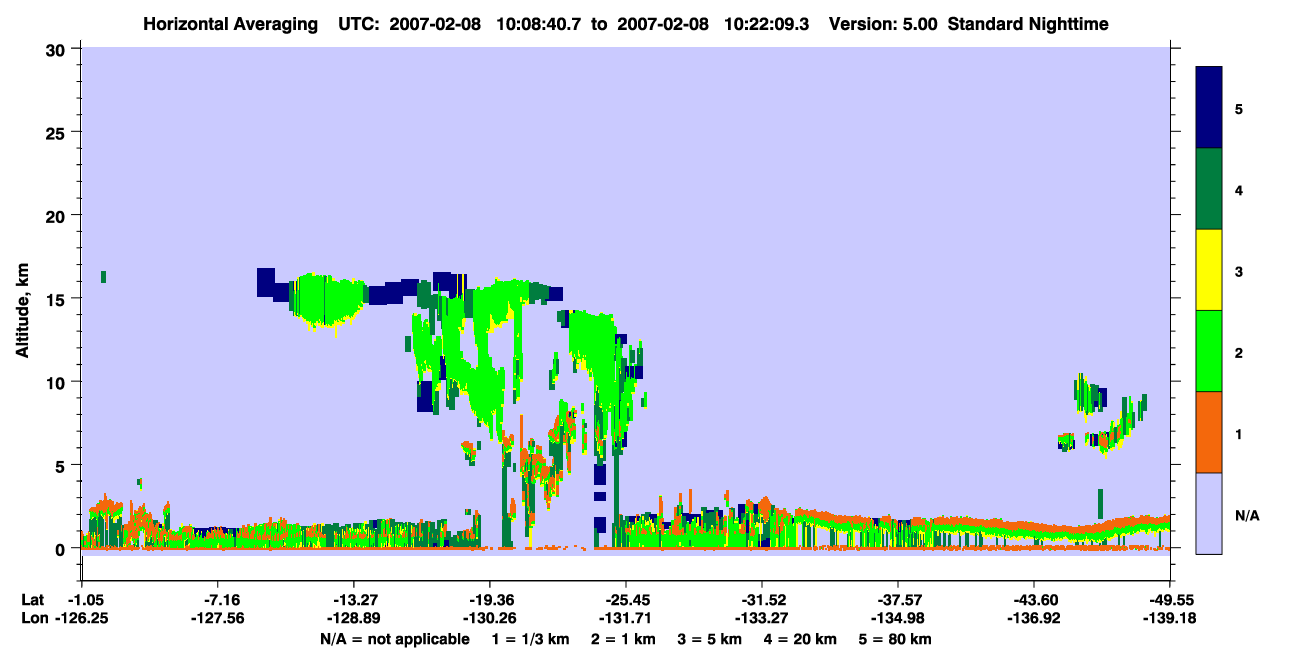Click latitude value -49.55
1300x667 pixels.
point(1169,599)
